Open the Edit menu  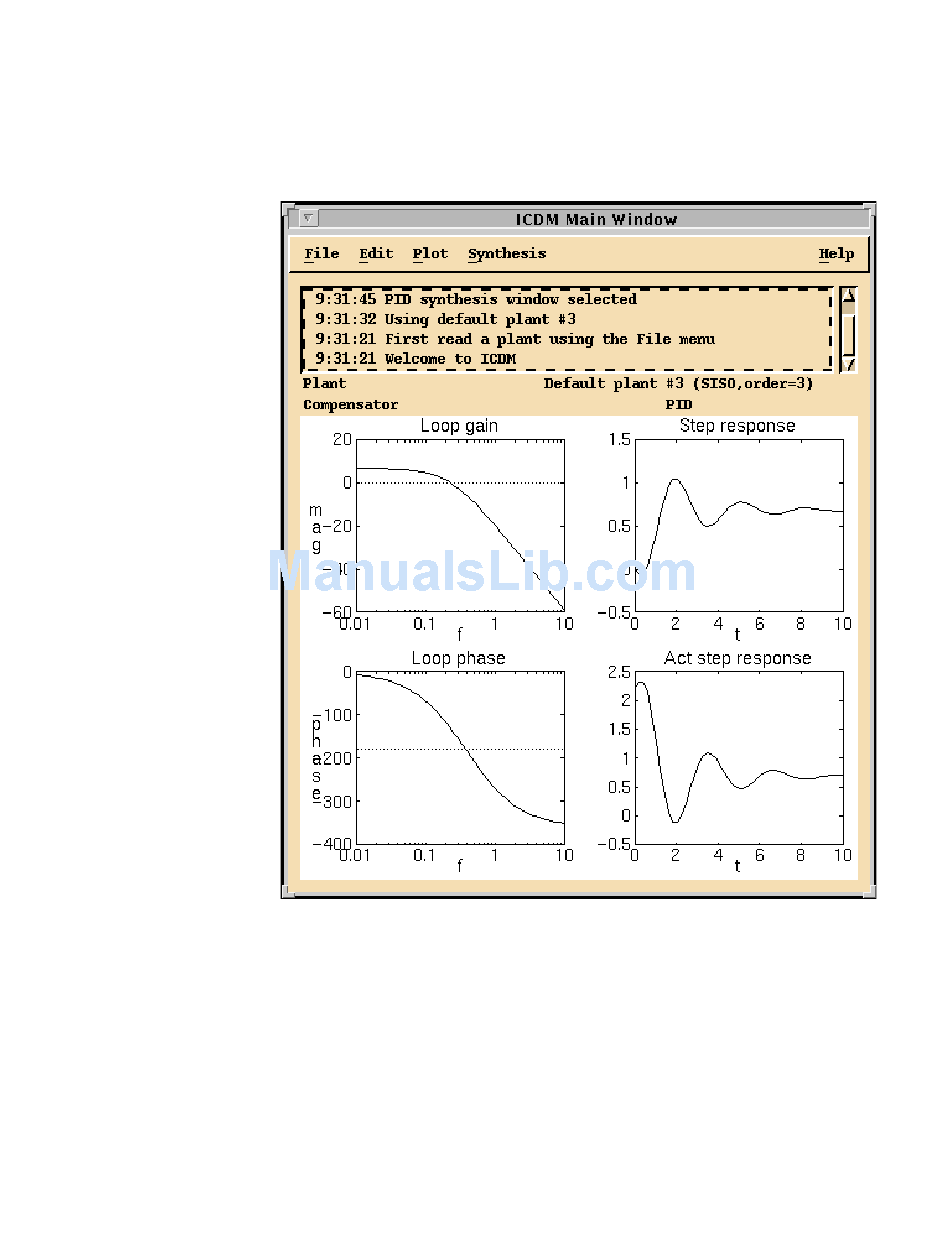[x=376, y=254]
